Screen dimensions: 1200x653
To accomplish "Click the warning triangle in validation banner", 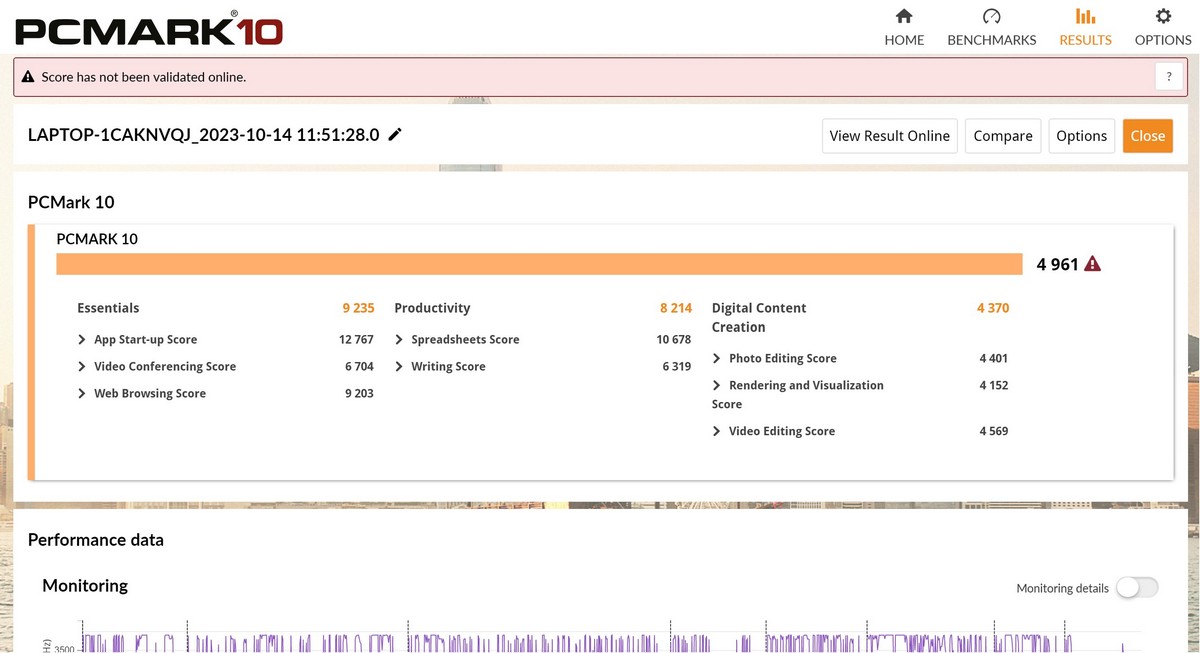I will coord(28,77).
